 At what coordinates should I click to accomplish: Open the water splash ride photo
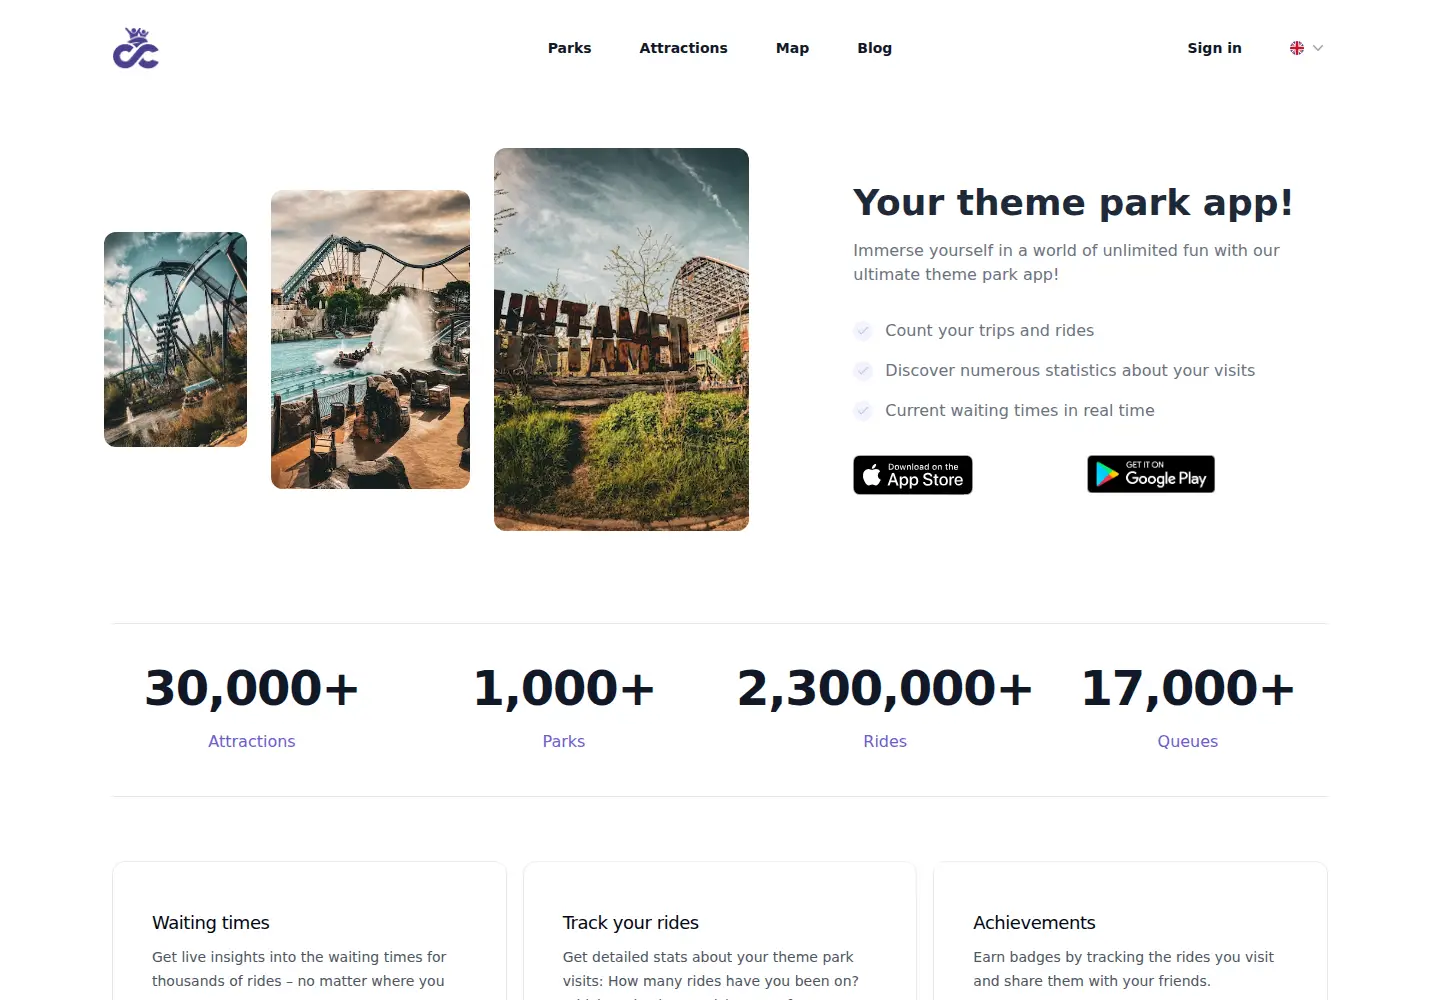click(x=370, y=339)
